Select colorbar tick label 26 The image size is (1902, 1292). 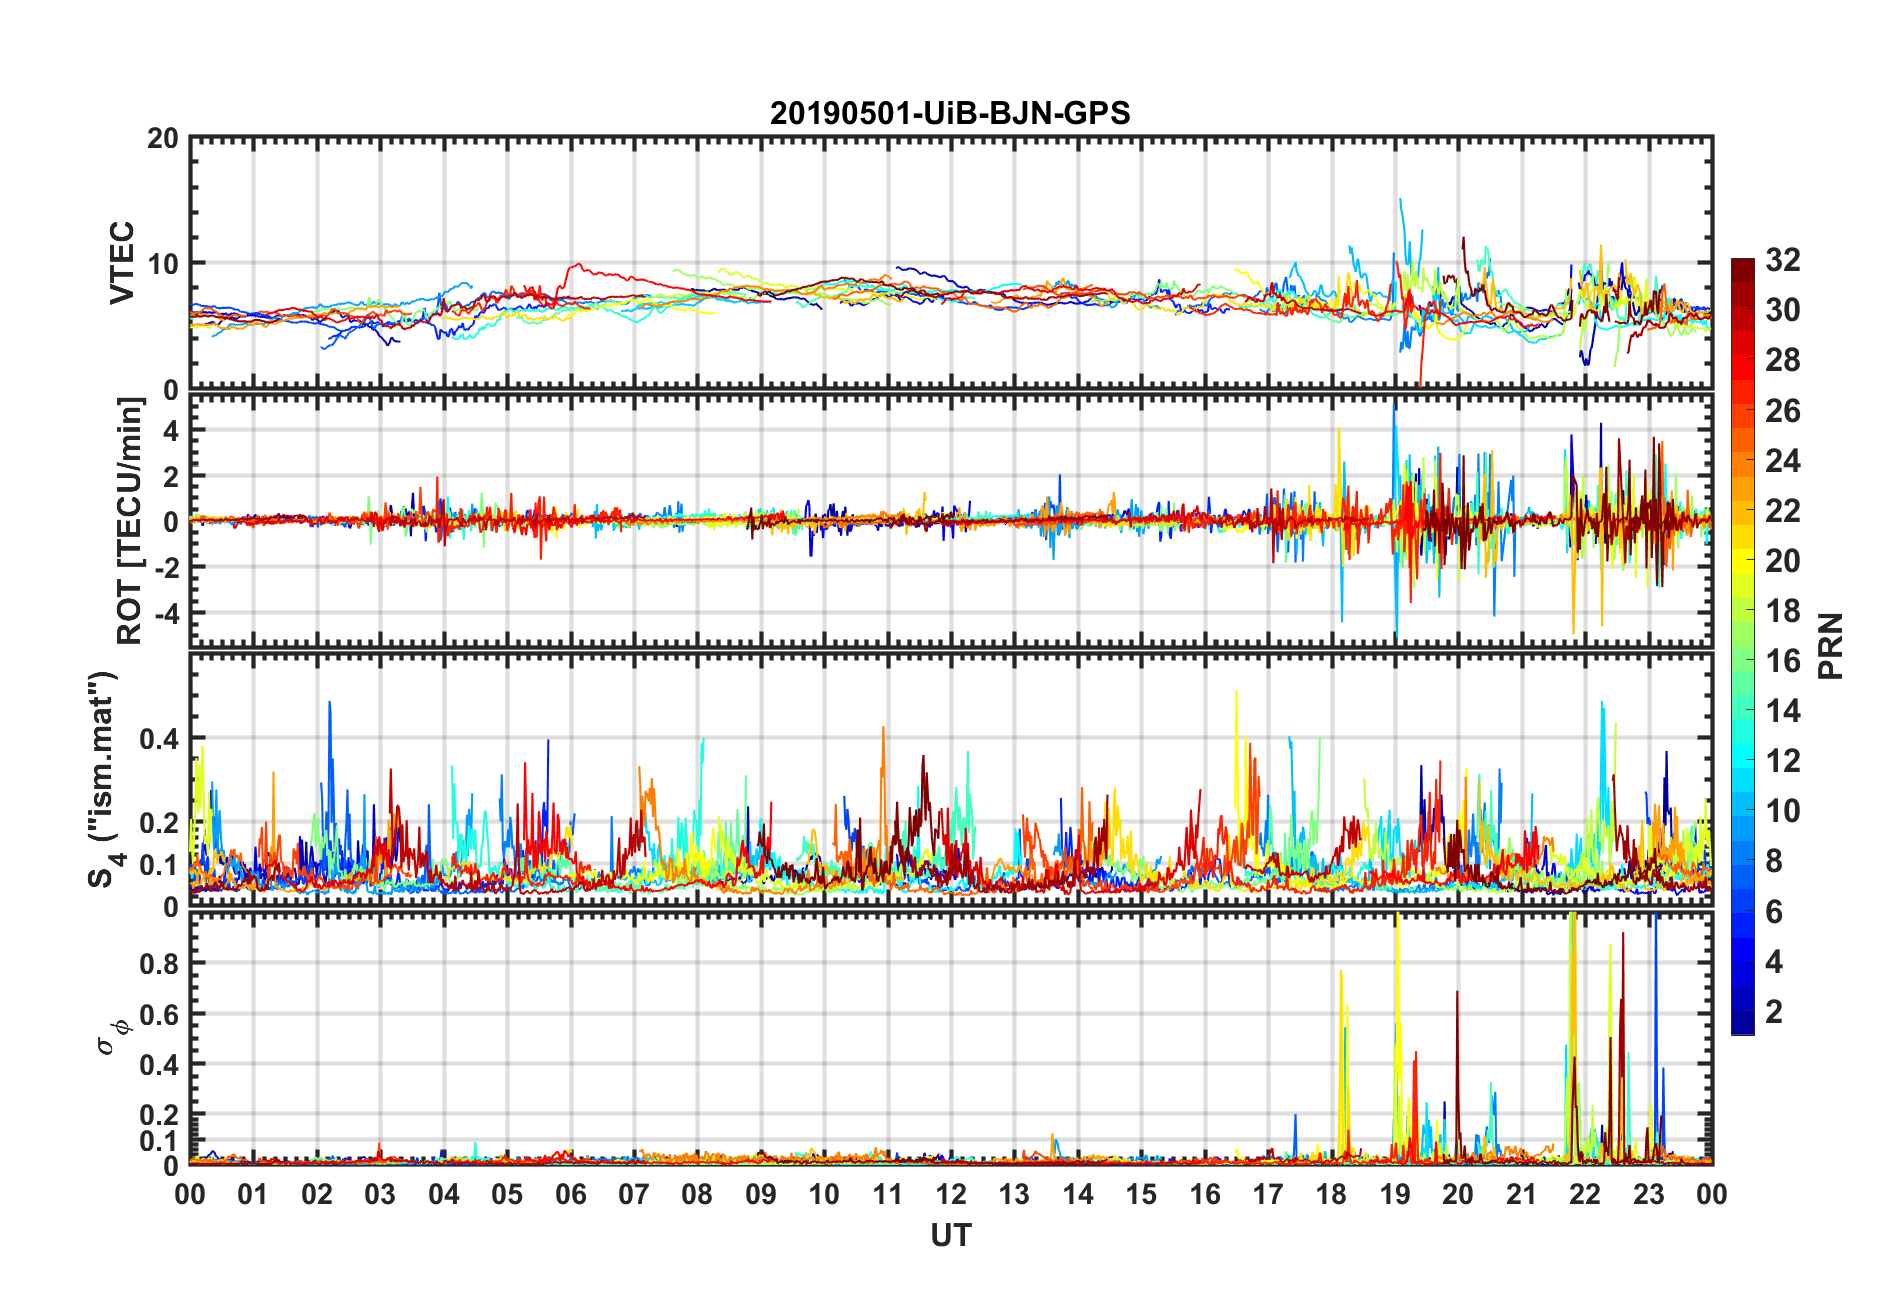pos(1782,411)
